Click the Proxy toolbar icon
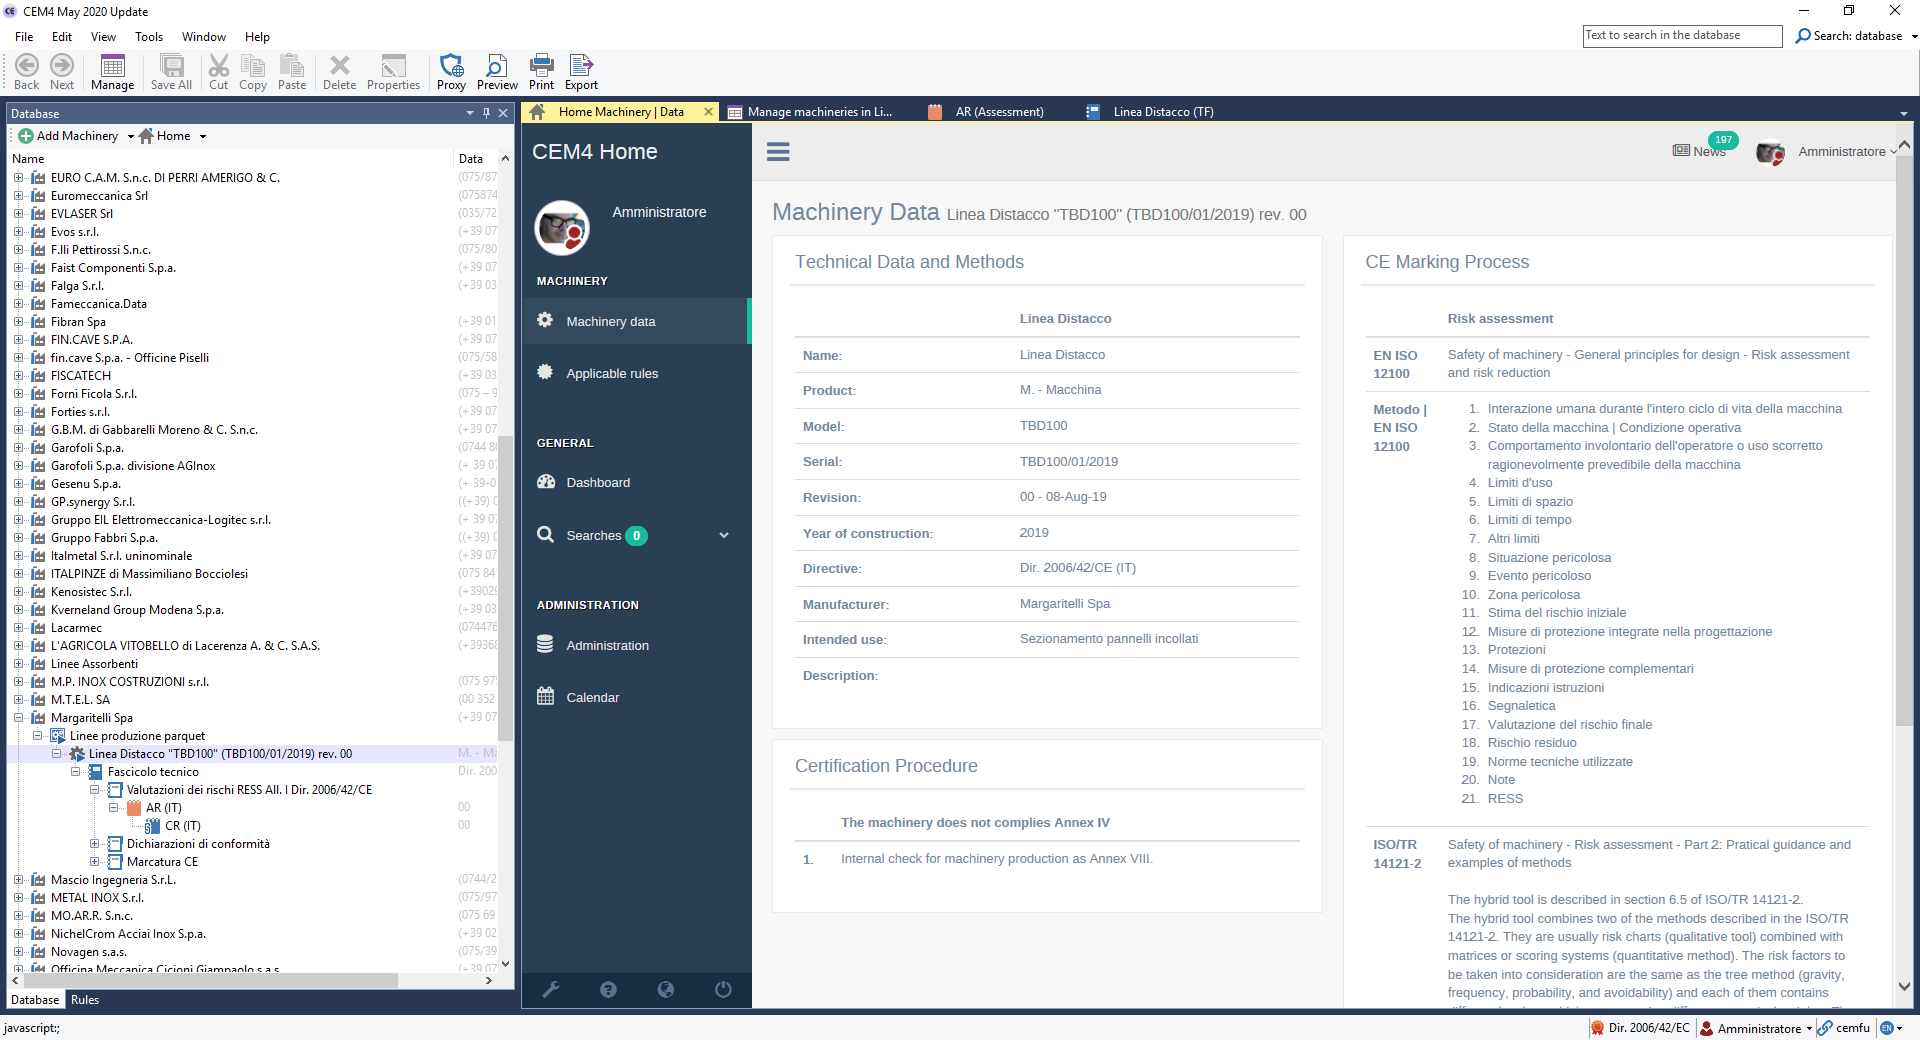This screenshot has height=1040, width=1920. (451, 71)
